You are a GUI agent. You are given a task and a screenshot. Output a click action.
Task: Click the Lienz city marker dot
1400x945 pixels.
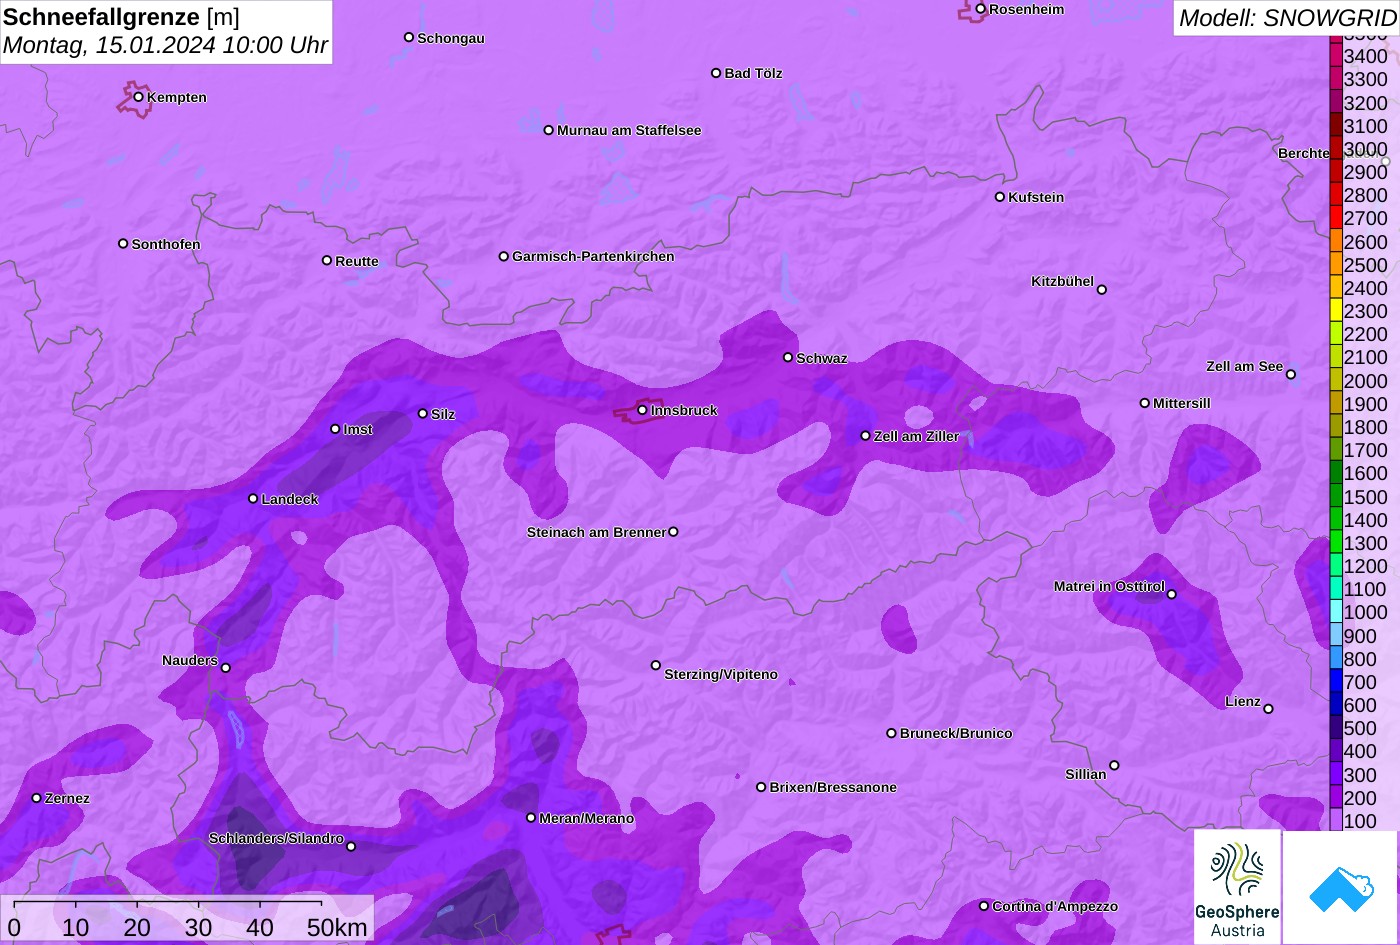click(1268, 709)
